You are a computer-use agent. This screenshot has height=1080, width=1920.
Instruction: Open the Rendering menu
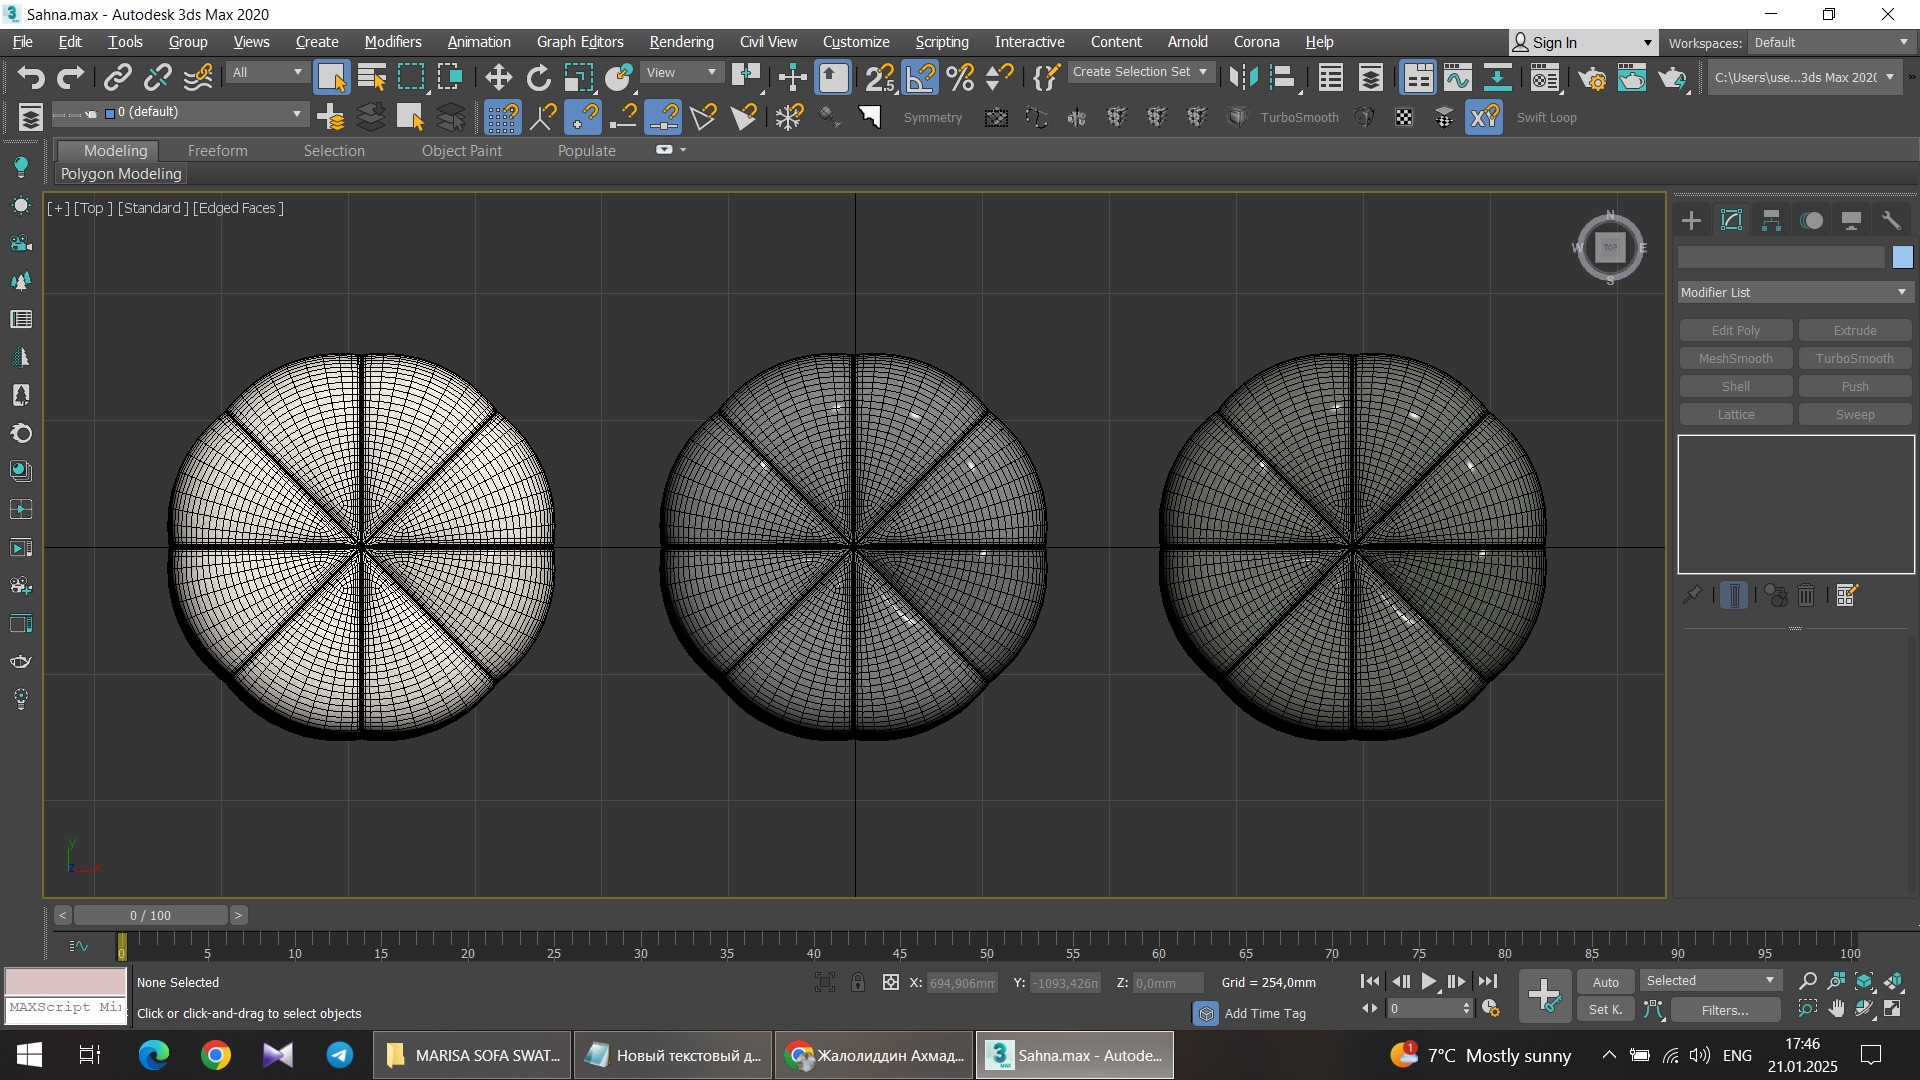(681, 42)
